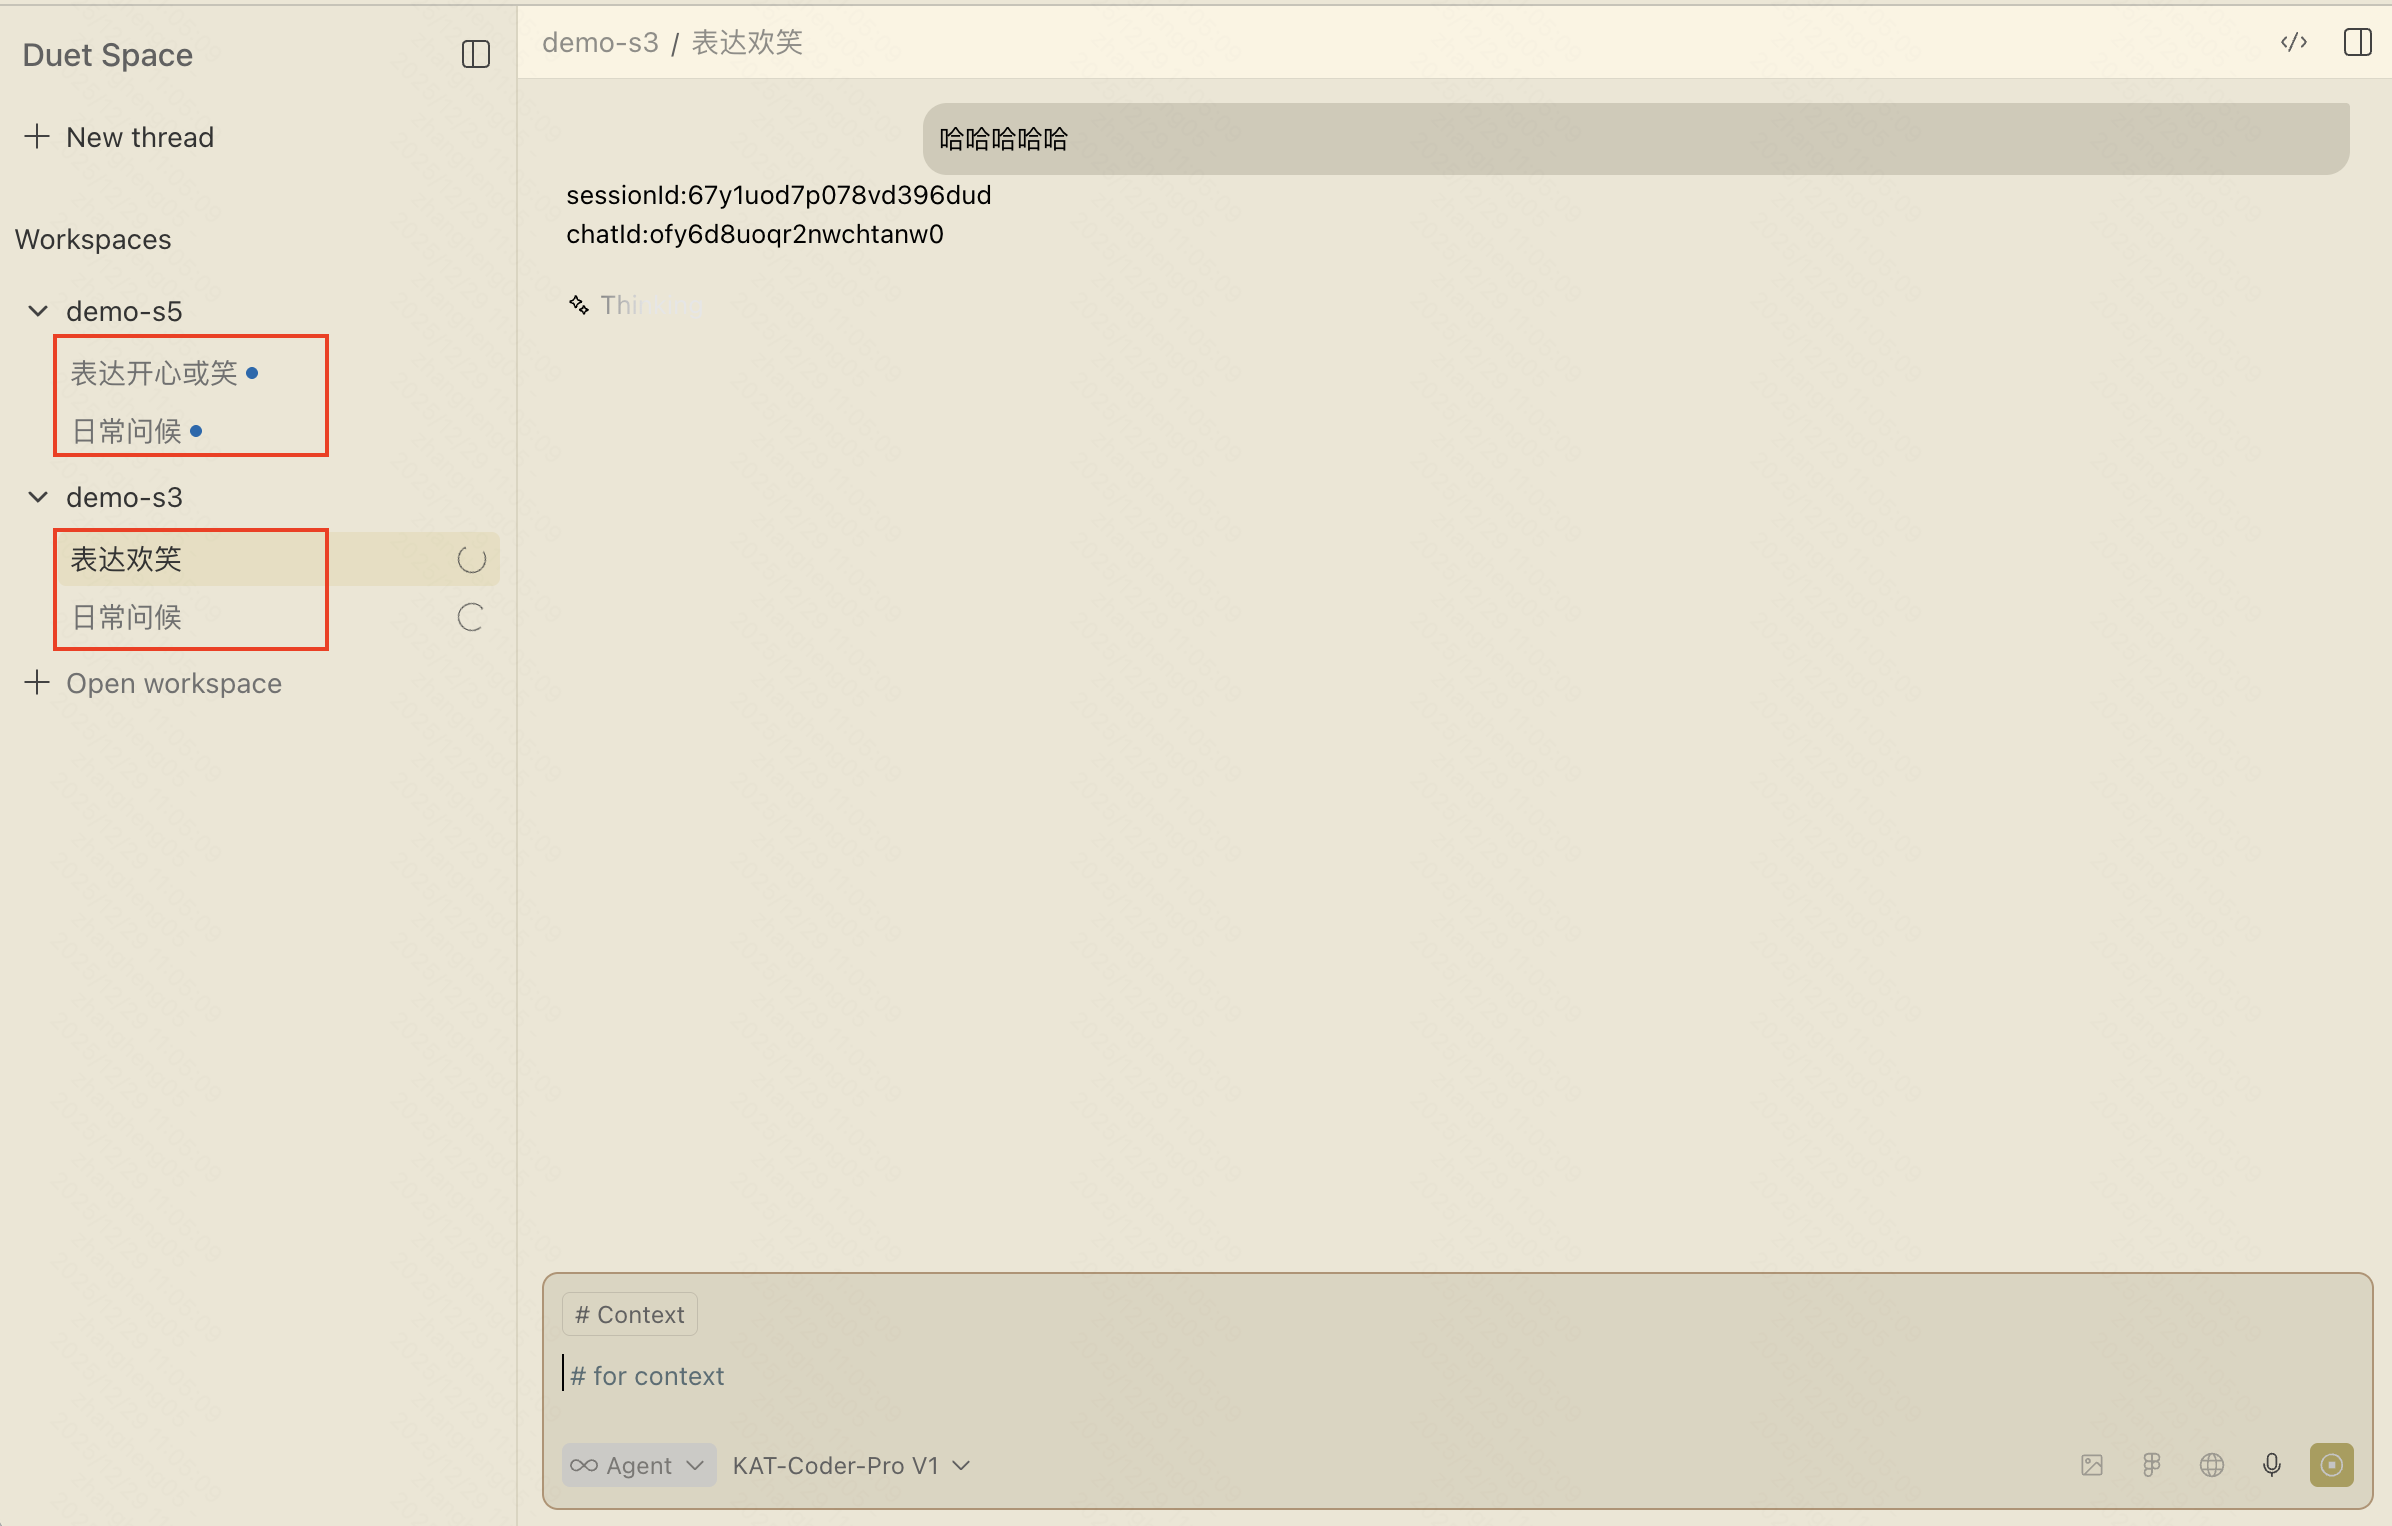Stop generation with the stop button
The image size is (2392, 1526).
click(x=2331, y=1465)
